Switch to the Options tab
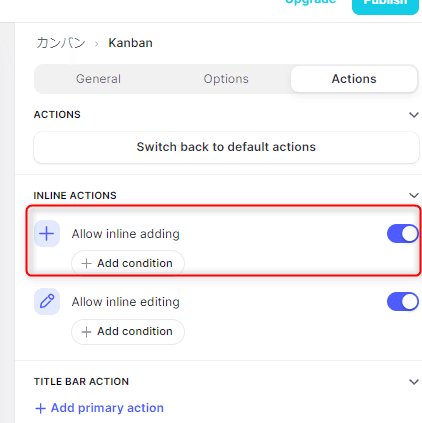 (x=226, y=79)
